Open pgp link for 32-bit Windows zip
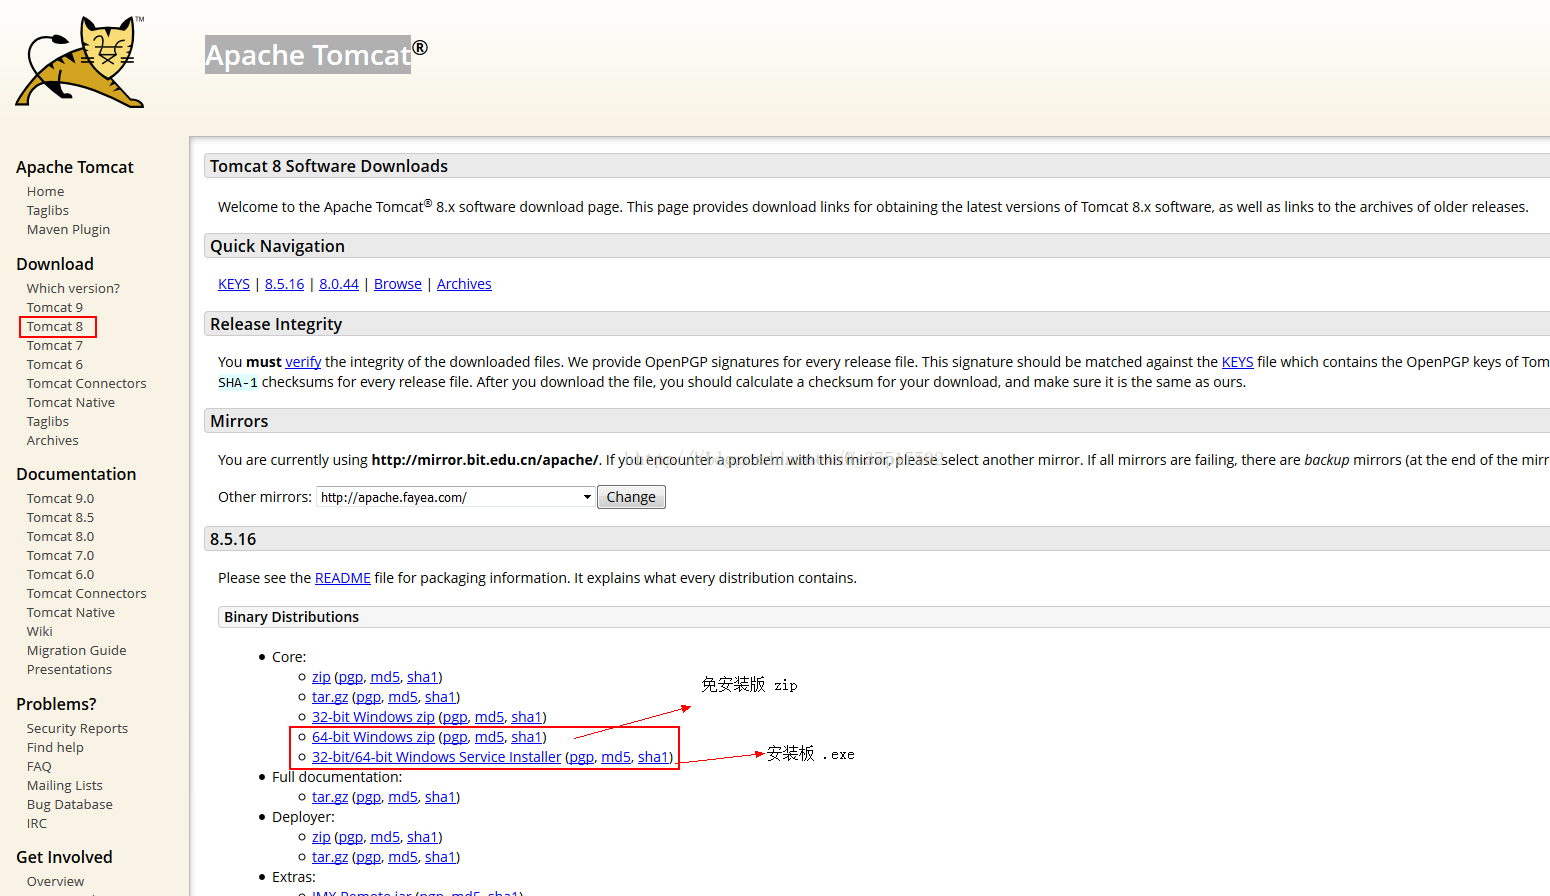The image size is (1550, 896). [x=455, y=717]
